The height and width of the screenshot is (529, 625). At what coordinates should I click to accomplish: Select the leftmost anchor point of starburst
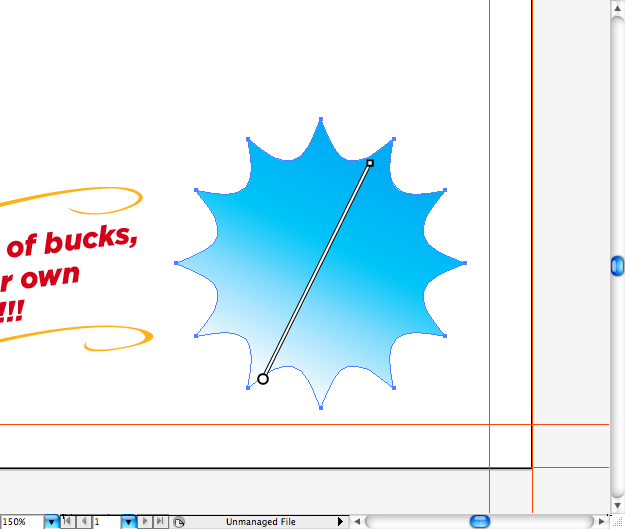point(176,263)
